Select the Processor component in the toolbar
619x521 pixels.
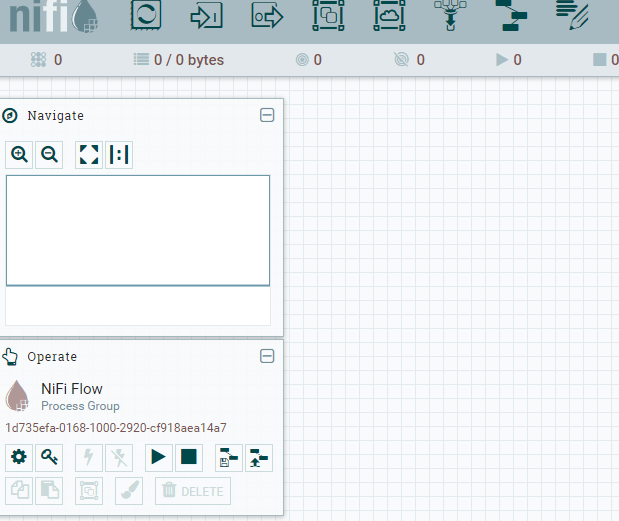(146, 16)
